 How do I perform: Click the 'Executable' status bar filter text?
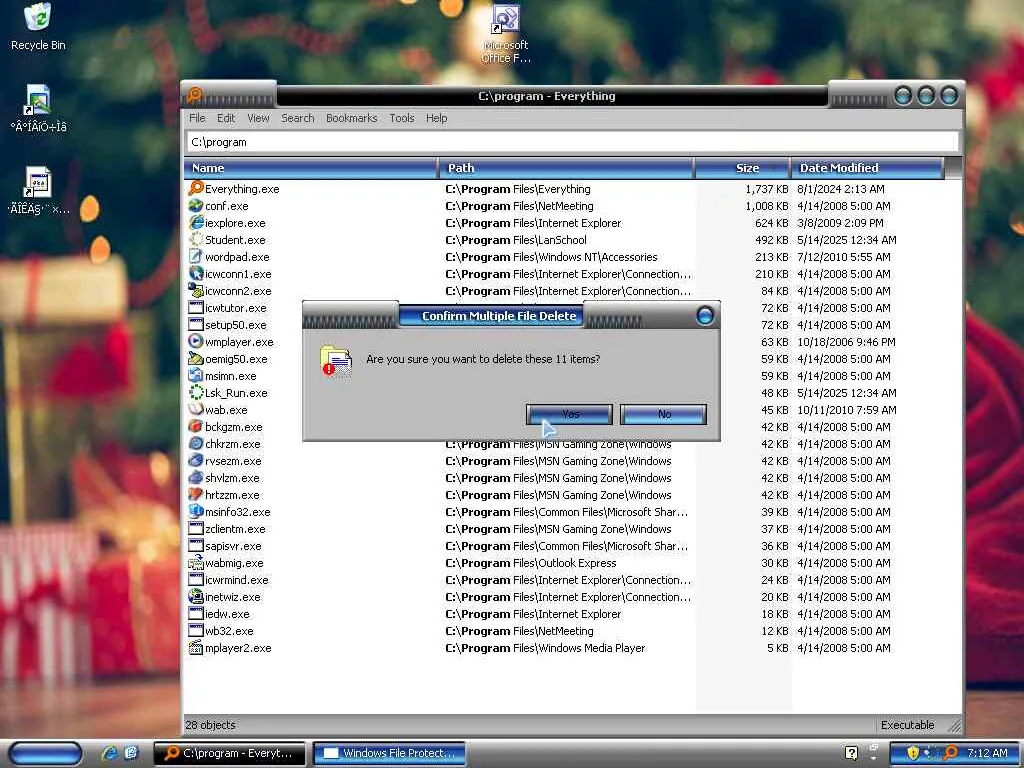point(907,725)
